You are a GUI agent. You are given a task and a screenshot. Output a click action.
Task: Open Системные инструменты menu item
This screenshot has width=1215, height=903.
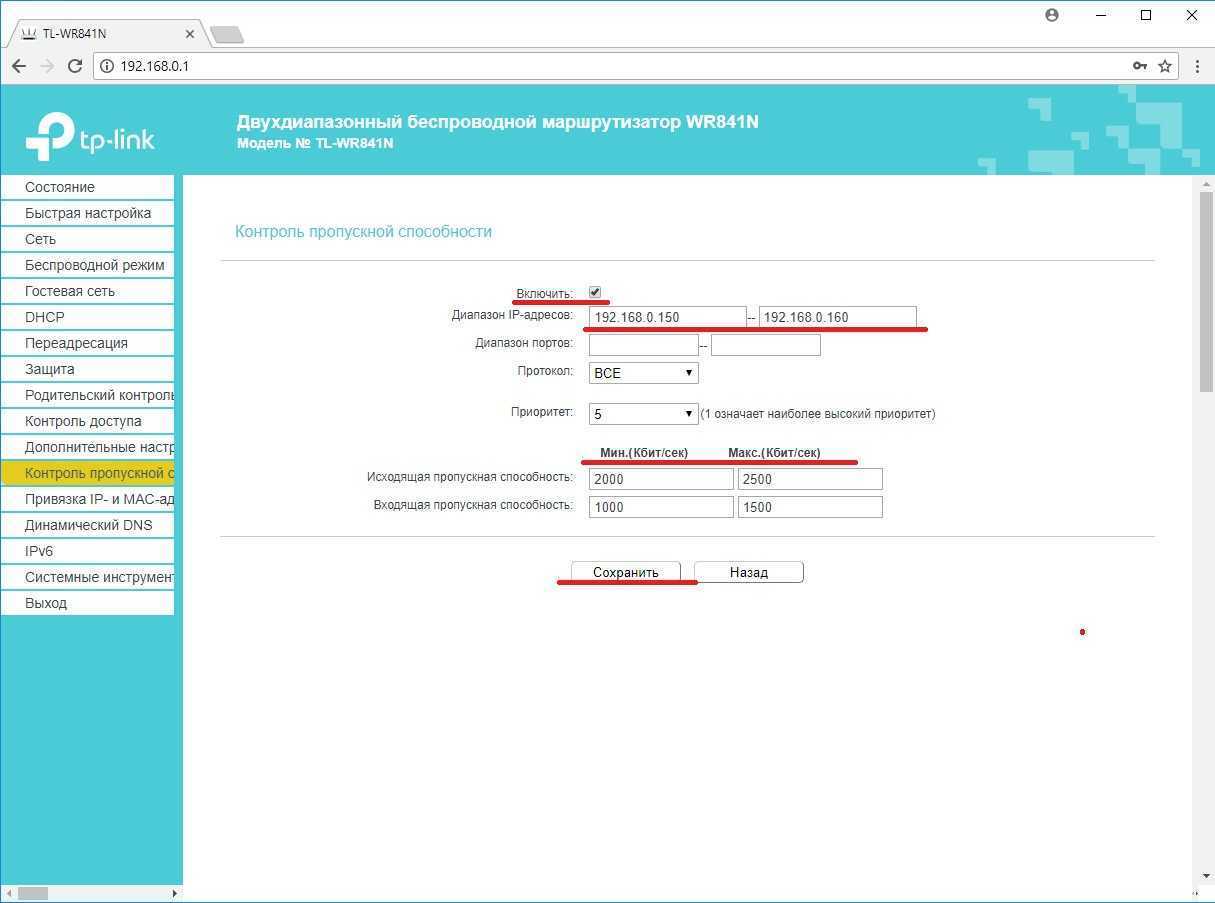click(x=88, y=577)
